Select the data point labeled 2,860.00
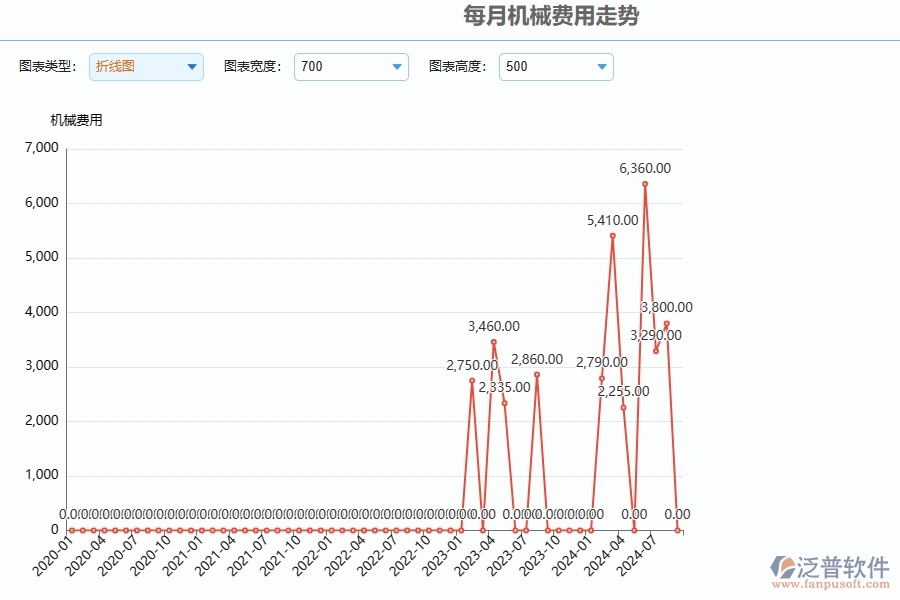The width and height of the screenshot is (900, 600). click(x=537, y=373)
